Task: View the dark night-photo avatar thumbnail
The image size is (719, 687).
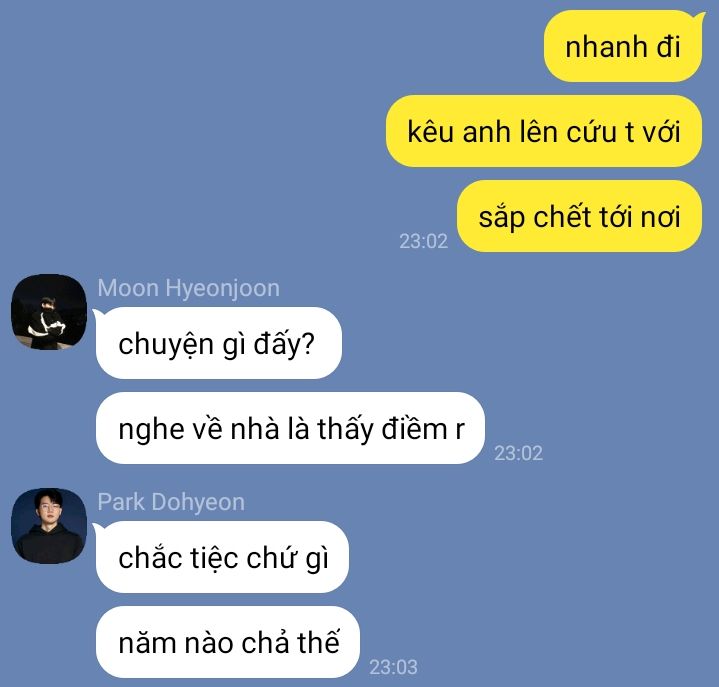Action: point(49,312)
